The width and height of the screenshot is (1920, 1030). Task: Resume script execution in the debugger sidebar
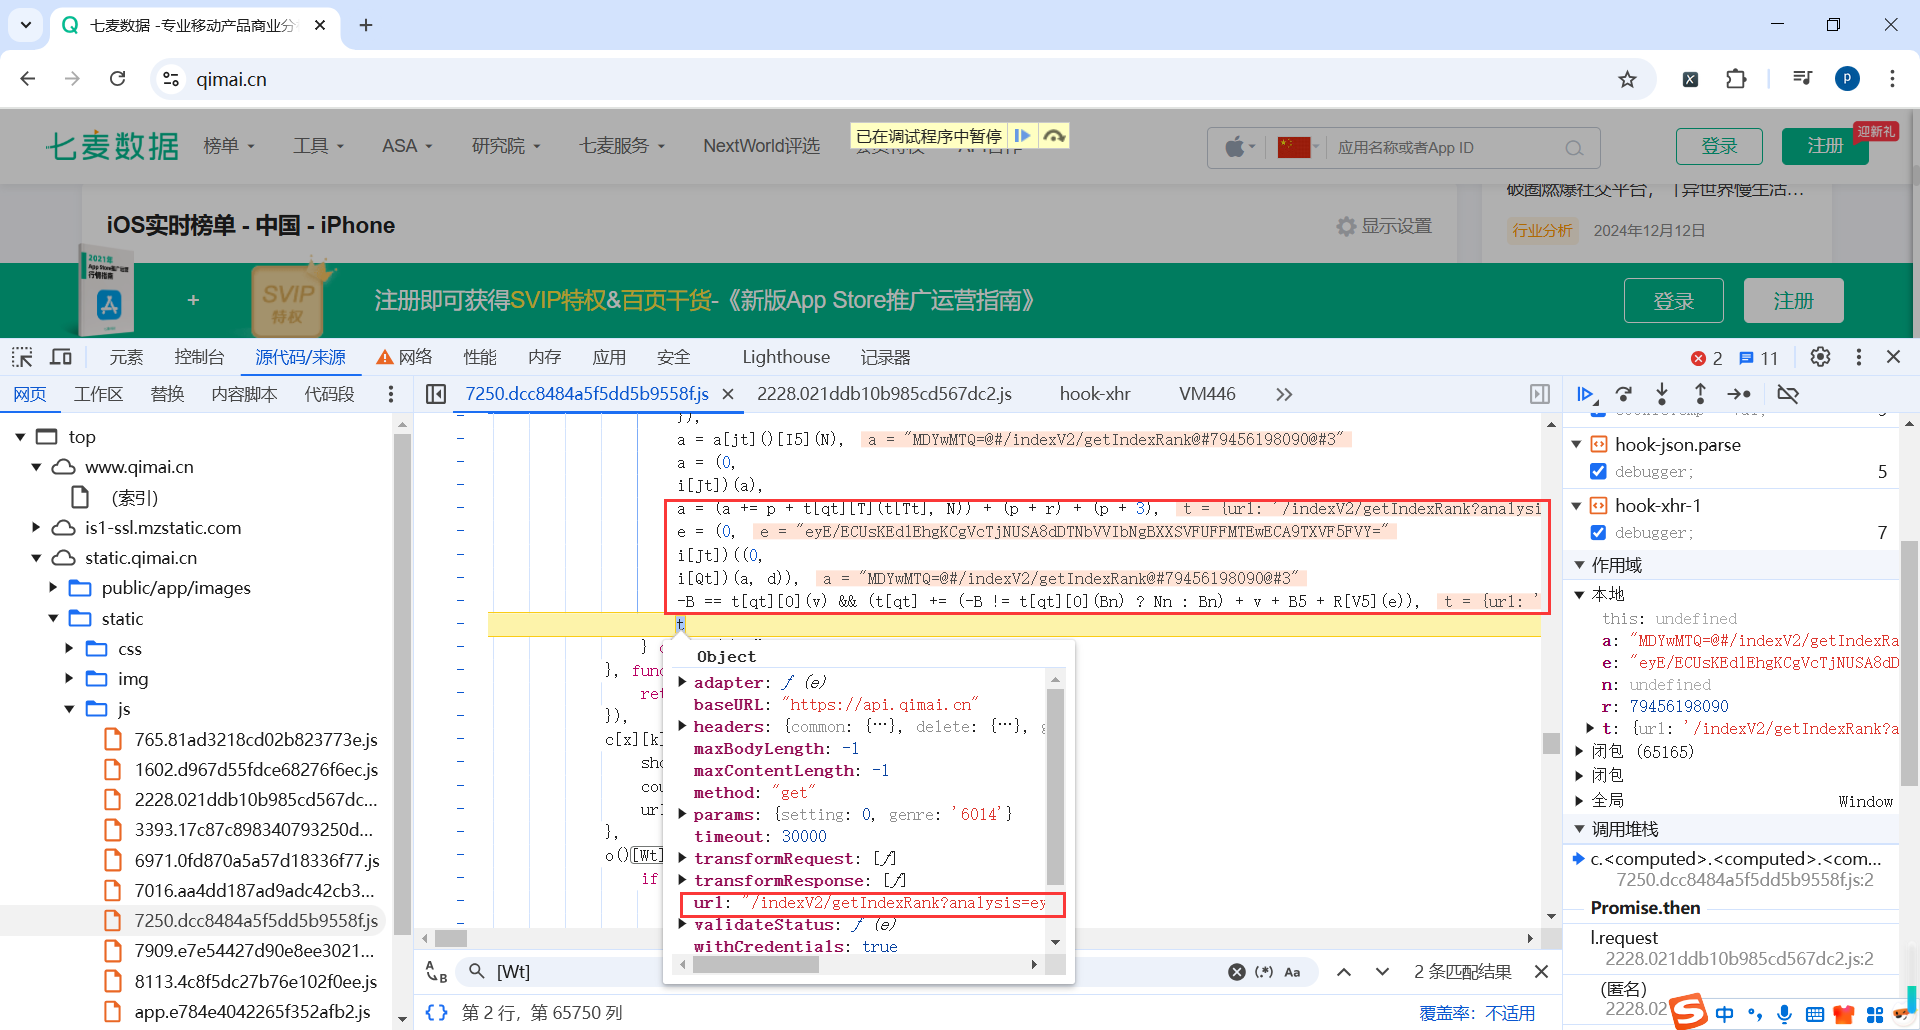click(1585, 394)
